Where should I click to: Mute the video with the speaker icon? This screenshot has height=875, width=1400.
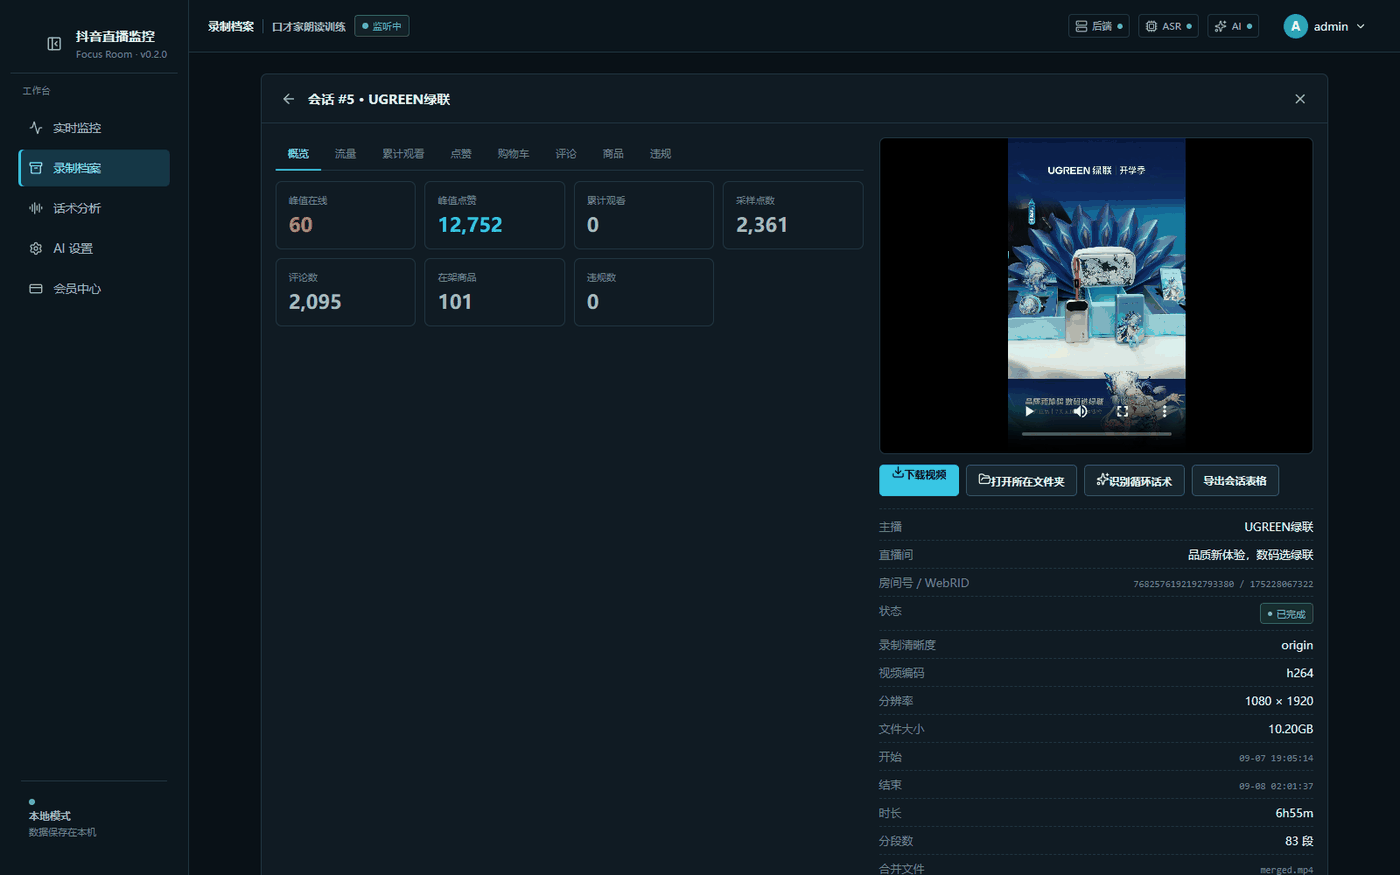click(x=1081, y=411)
